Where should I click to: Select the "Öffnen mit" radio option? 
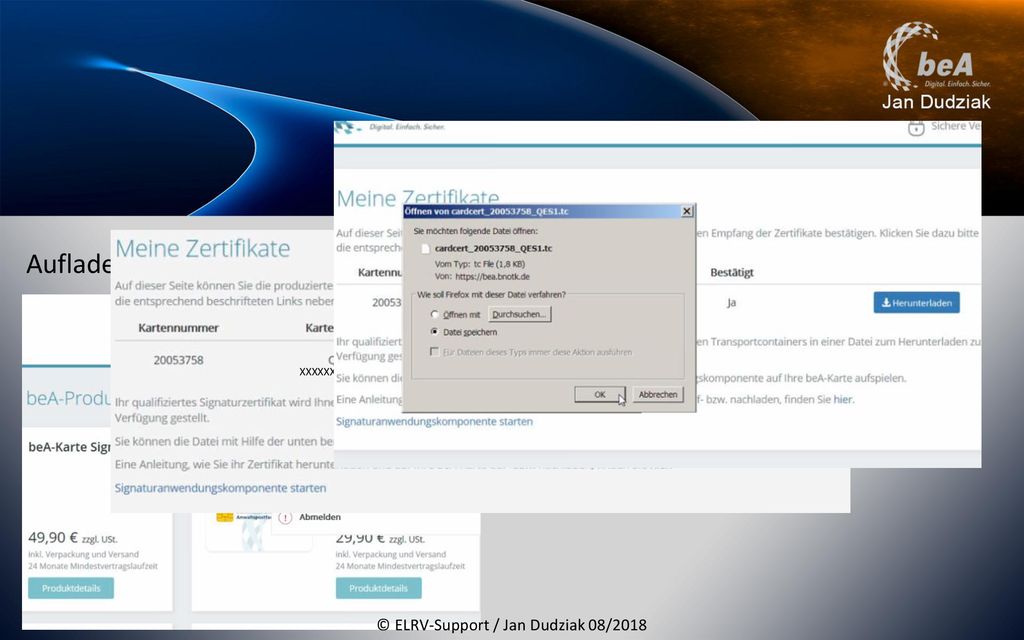(x=435, y=315)
